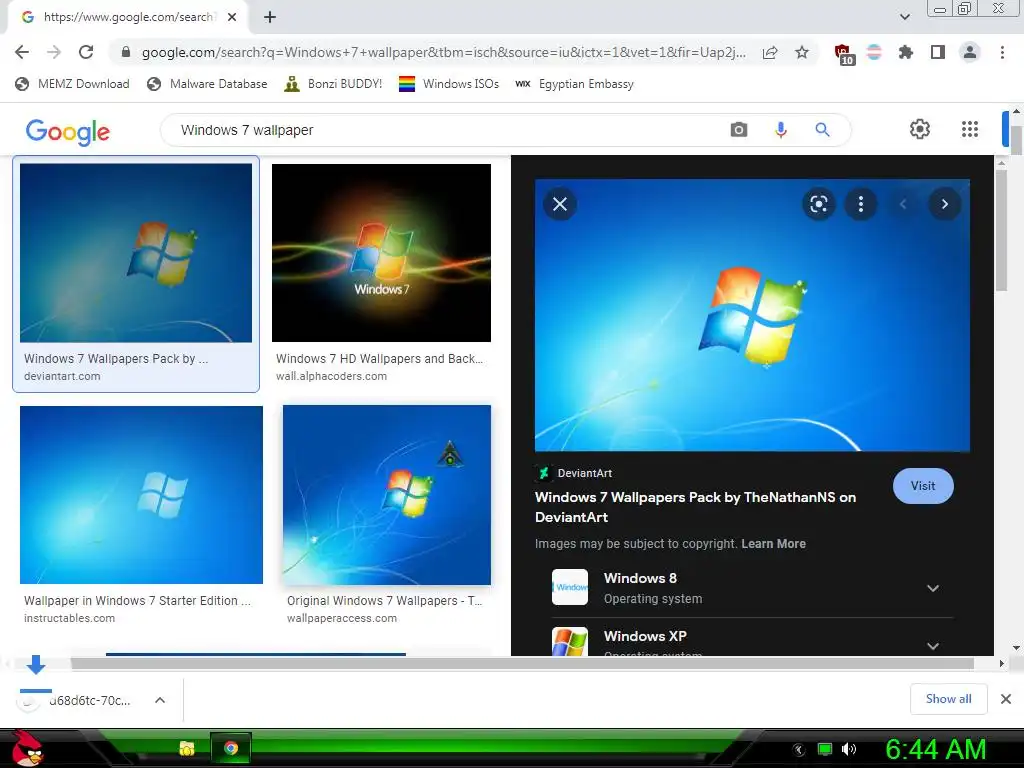The image size is (1024, 768).
Task: Toggle the browser side panel
Action: click(x=938, y=52)
